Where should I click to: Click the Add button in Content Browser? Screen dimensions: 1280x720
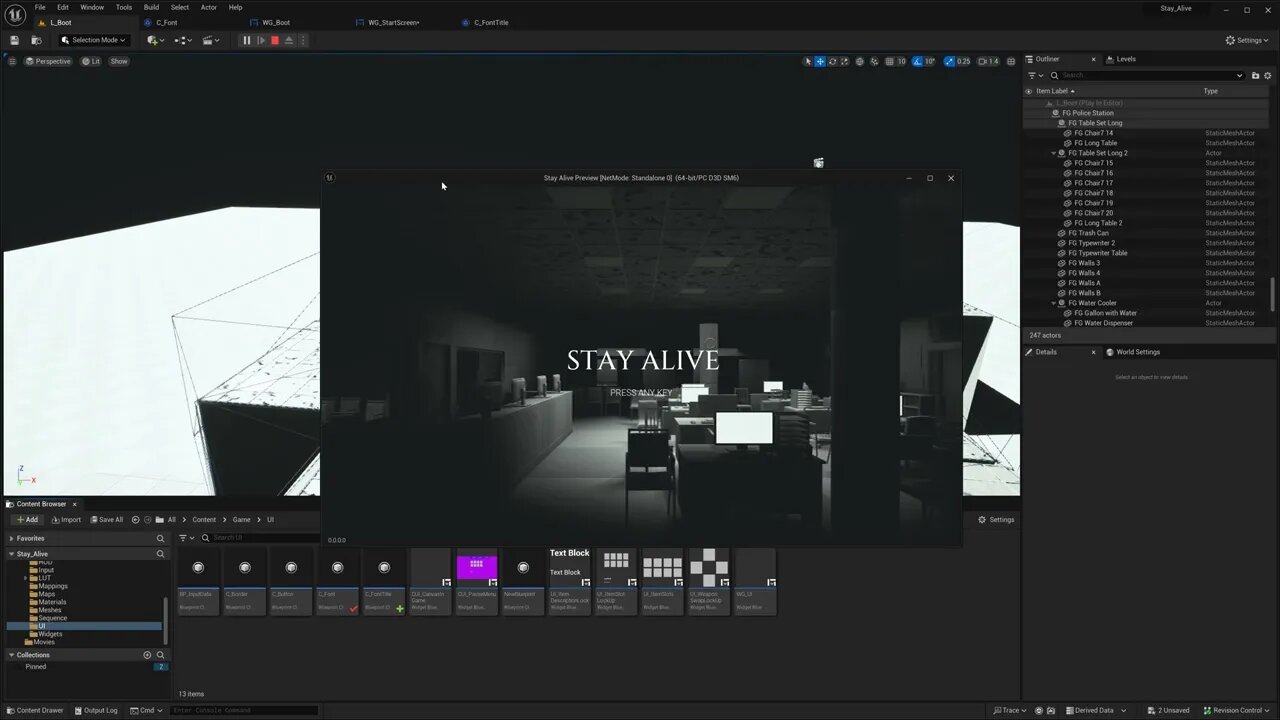click(27, 520)
